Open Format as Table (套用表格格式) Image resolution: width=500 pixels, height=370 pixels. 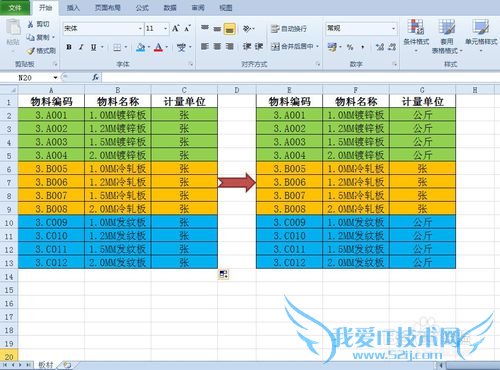447,36
